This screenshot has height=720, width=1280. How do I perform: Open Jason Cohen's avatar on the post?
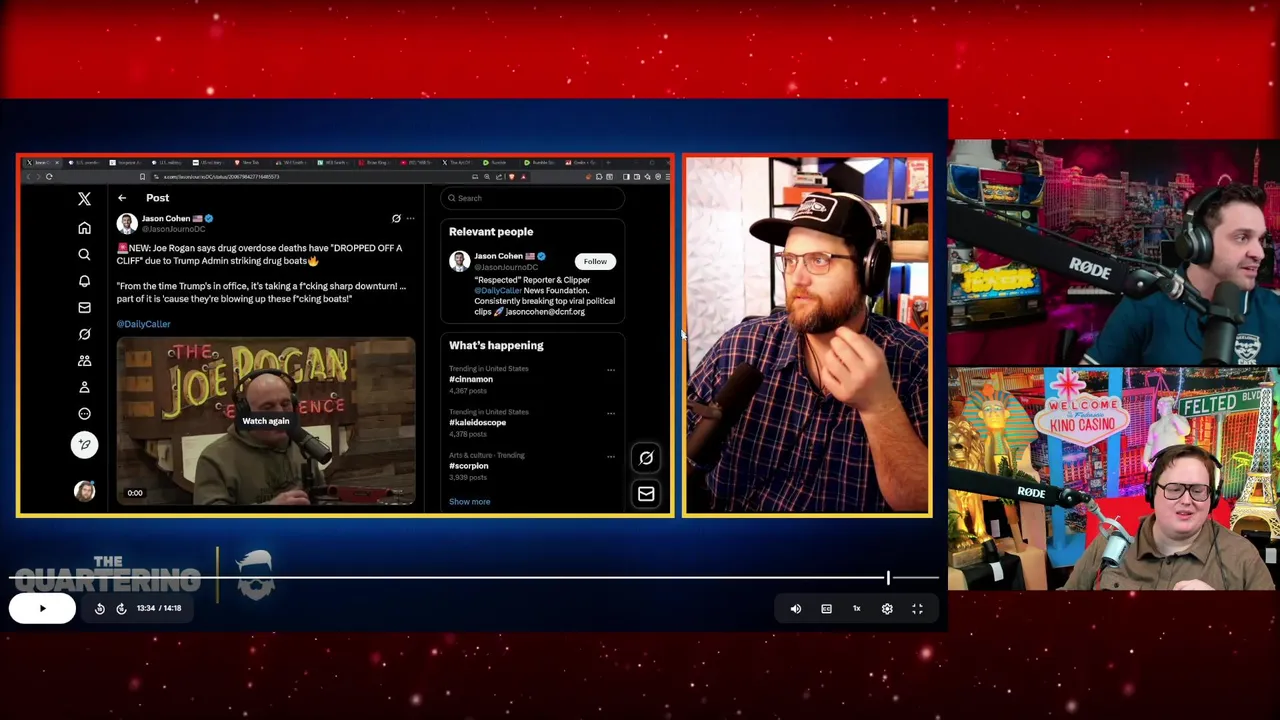pos(126,223)
